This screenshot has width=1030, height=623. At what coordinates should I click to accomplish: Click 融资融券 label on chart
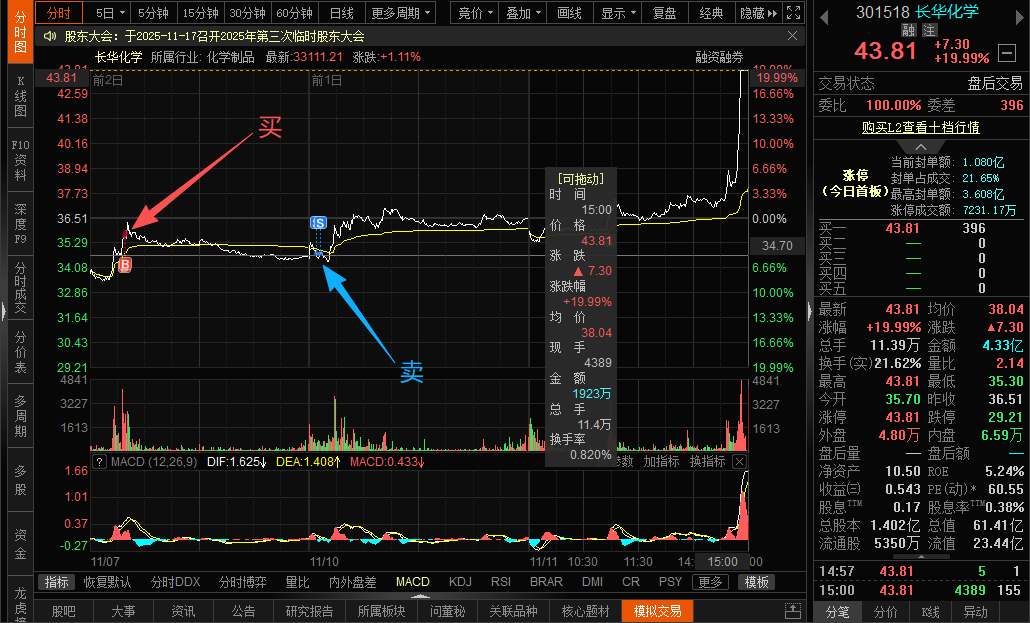[719, 58]
